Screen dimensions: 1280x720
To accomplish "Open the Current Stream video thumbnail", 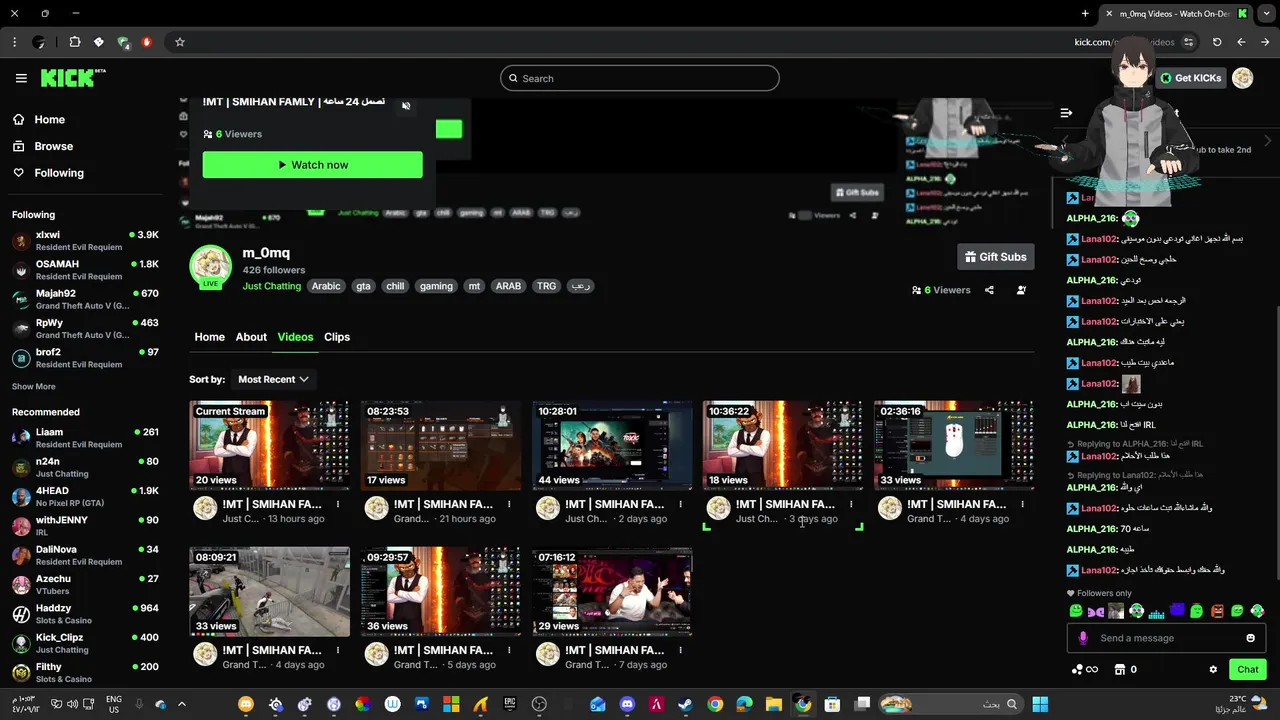I will coord(270,446).
